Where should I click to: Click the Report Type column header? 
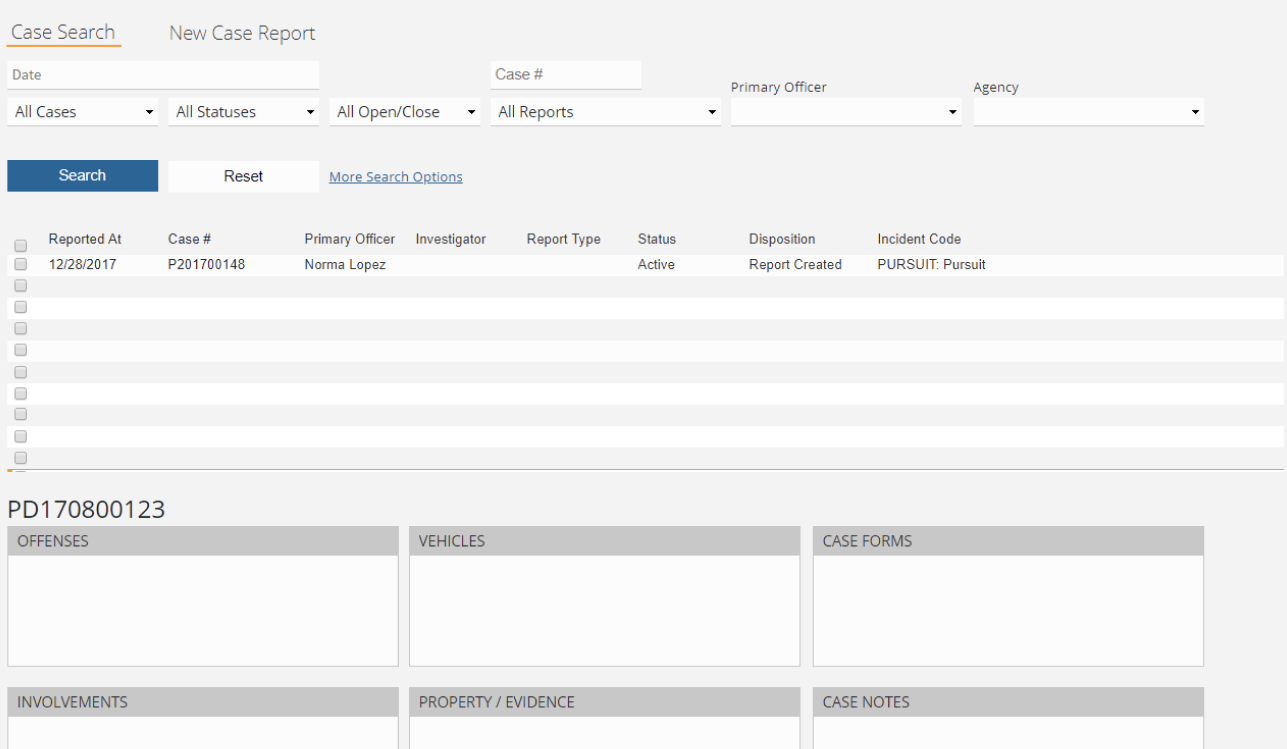[x=564, y=239]
